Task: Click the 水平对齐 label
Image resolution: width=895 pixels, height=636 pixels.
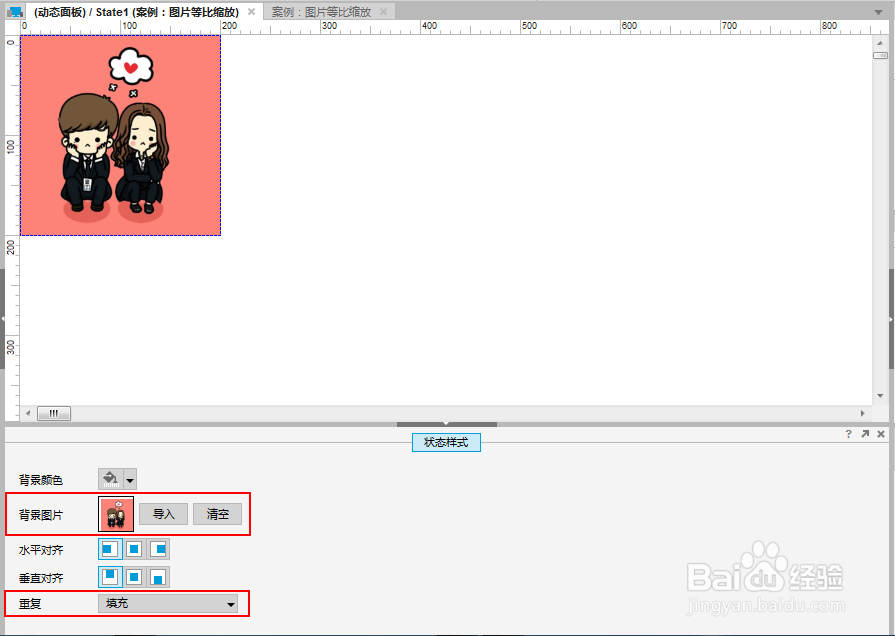Action: 41,550
